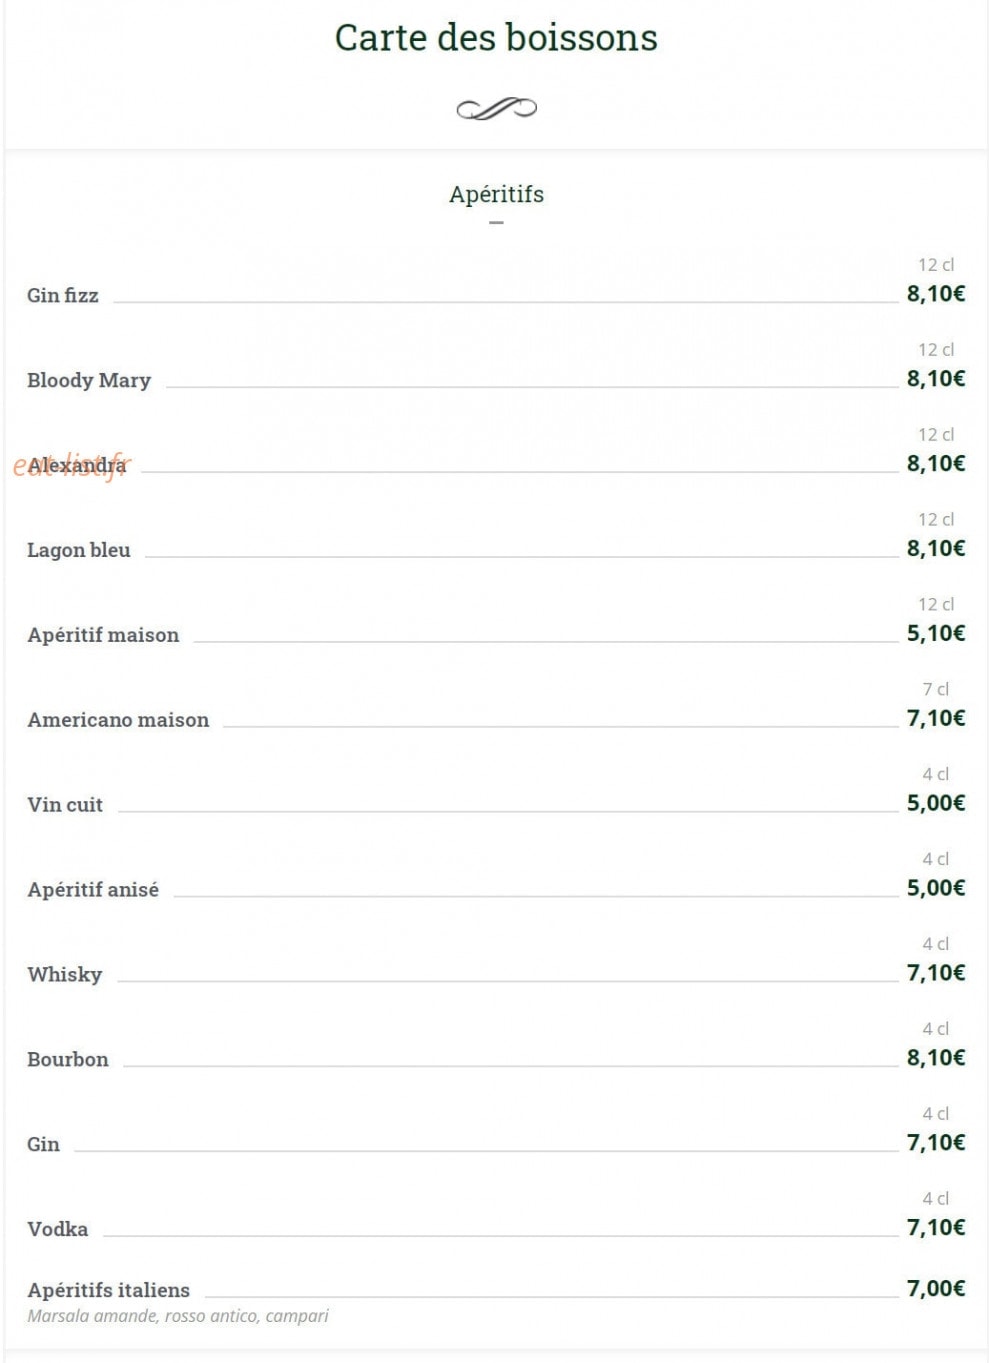Select the 7,00€ price of Apéritifs italiens
The width and height of the screenshot is (989, 1363).
936,1288
